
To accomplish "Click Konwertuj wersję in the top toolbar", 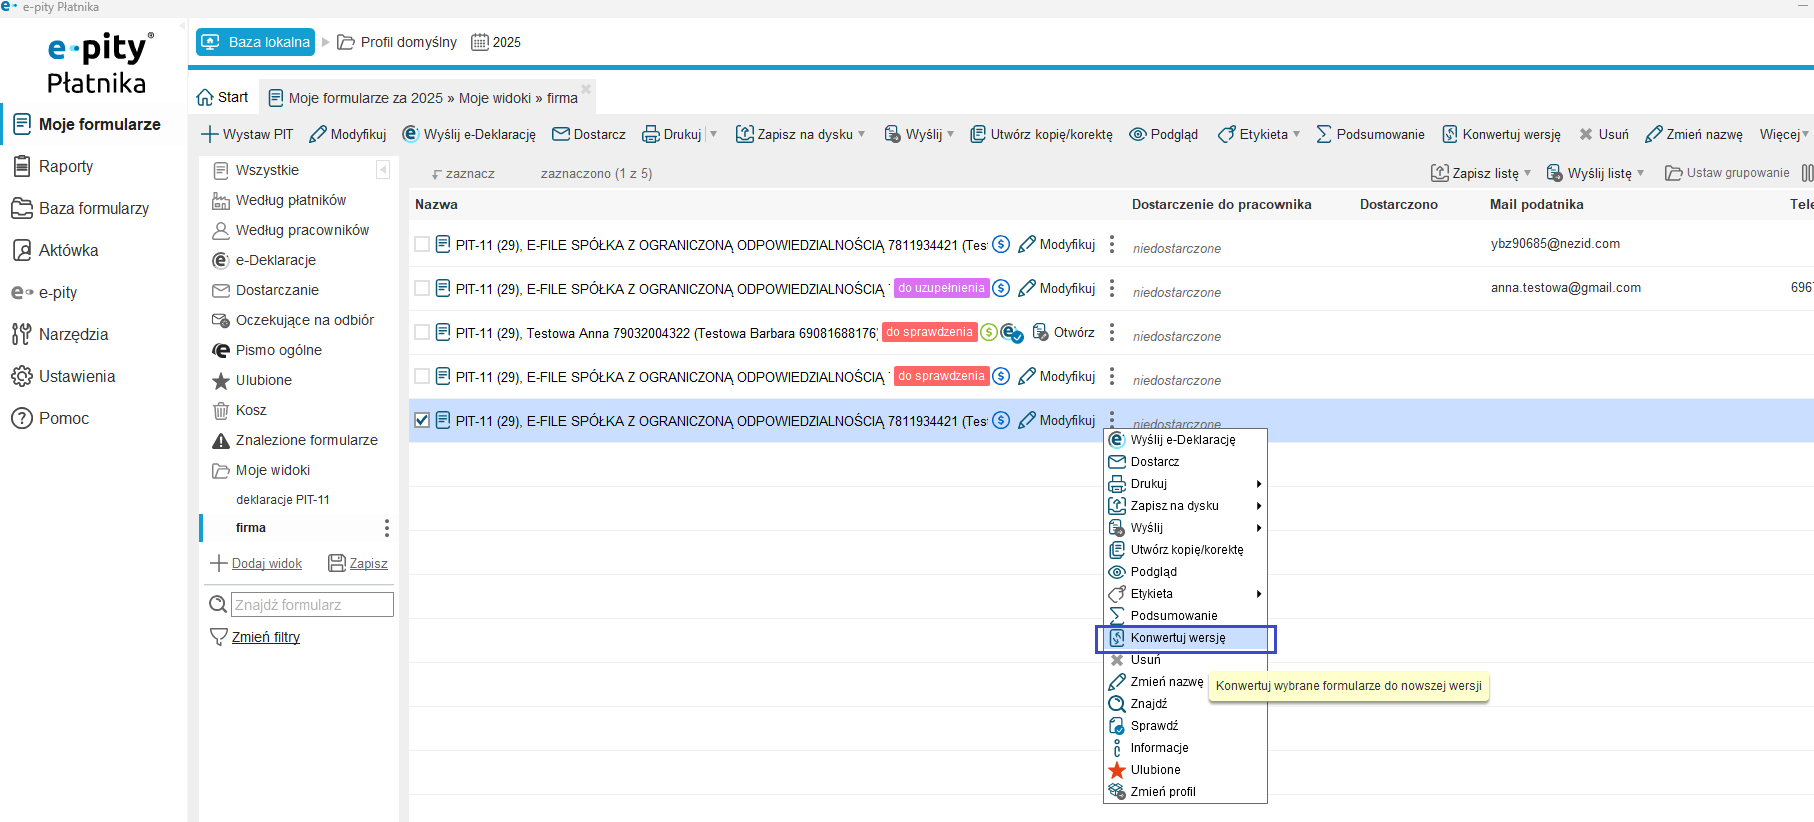I will [1501, 134].
